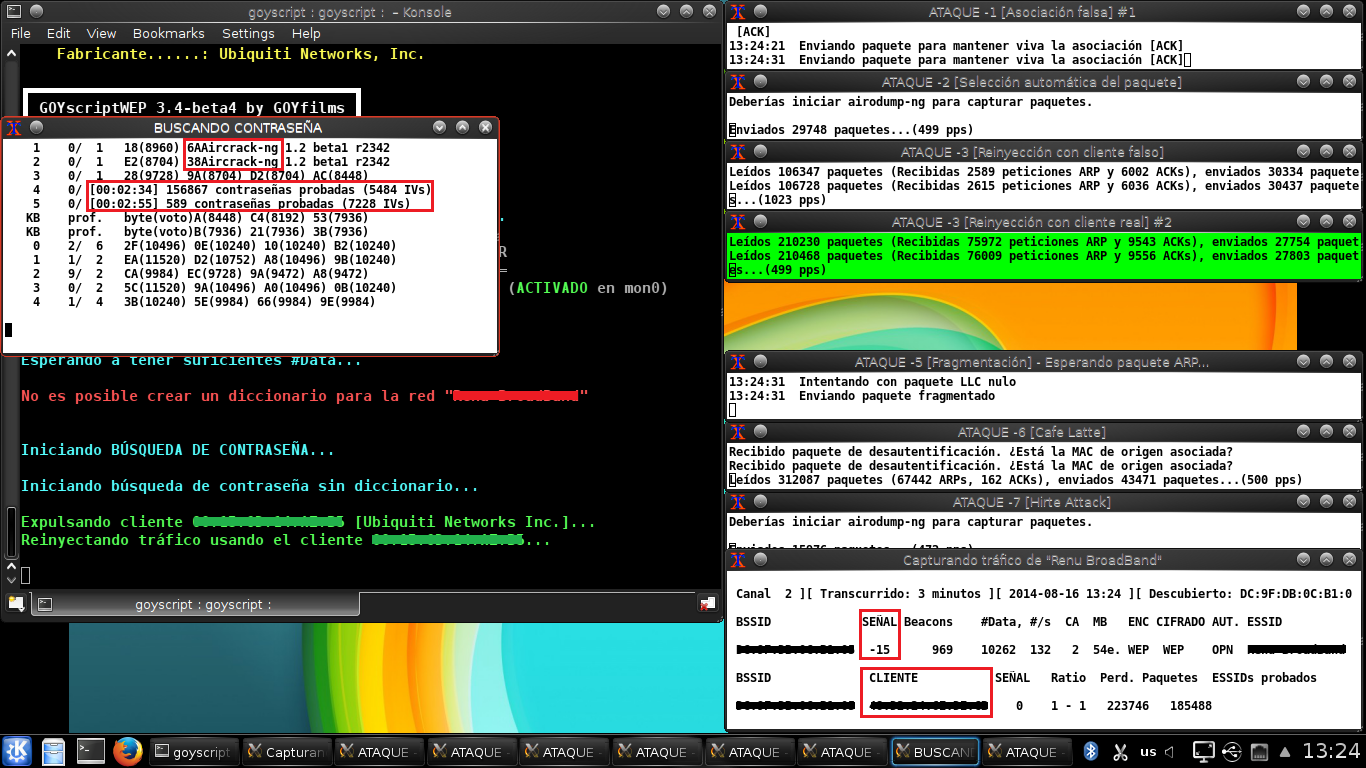Toggle Konsole on-all-desktops pin button
The width and height of the screenshot is (1366, 768).
coord(36,12)
